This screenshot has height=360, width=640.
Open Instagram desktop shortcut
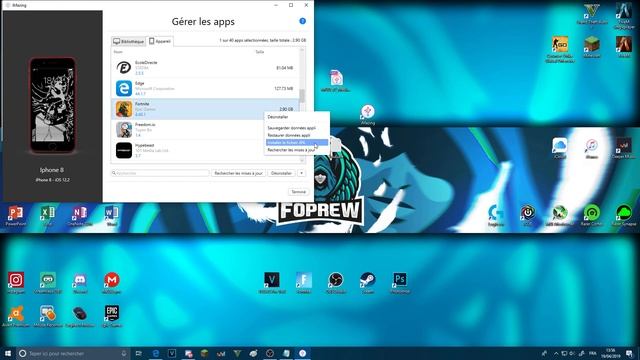pyautogui.click(x=16, y=283)
